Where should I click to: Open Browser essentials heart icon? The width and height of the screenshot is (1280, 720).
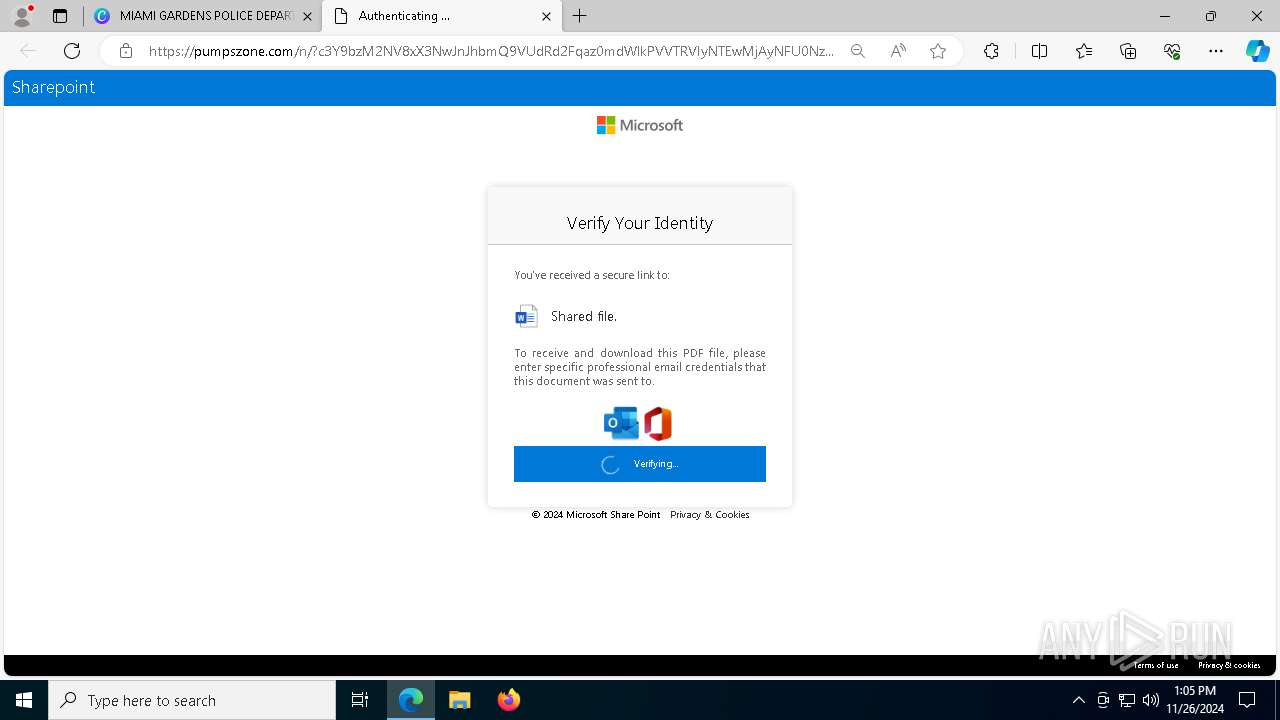(1172, 51)
